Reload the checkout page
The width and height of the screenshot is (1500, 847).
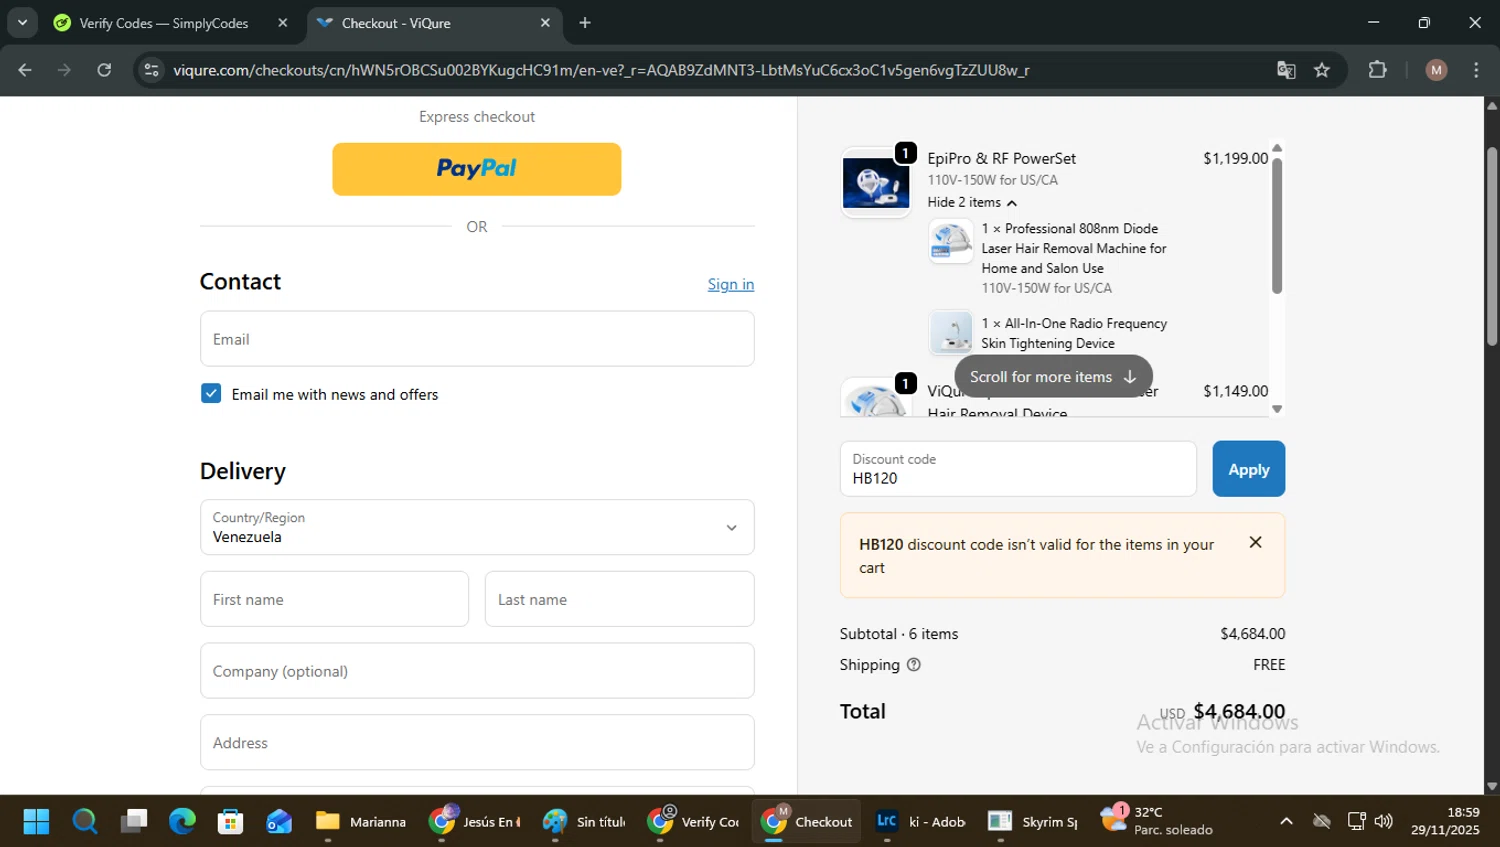point(104,70)
